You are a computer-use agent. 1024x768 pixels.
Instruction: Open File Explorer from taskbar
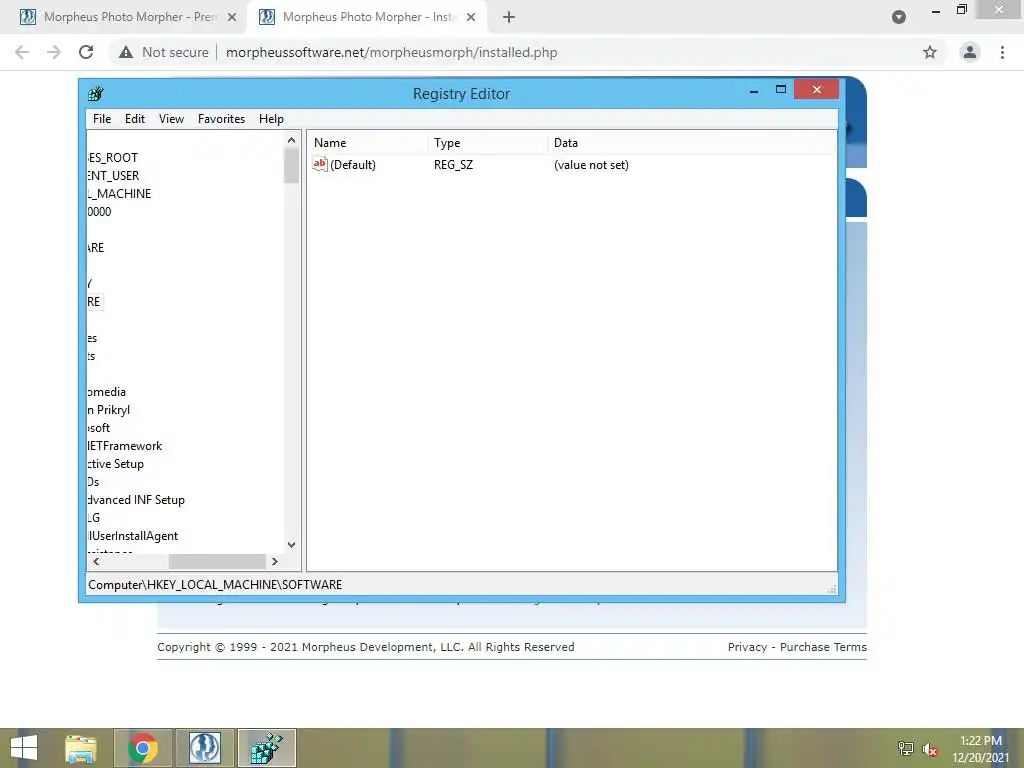(x=81, y=748)
